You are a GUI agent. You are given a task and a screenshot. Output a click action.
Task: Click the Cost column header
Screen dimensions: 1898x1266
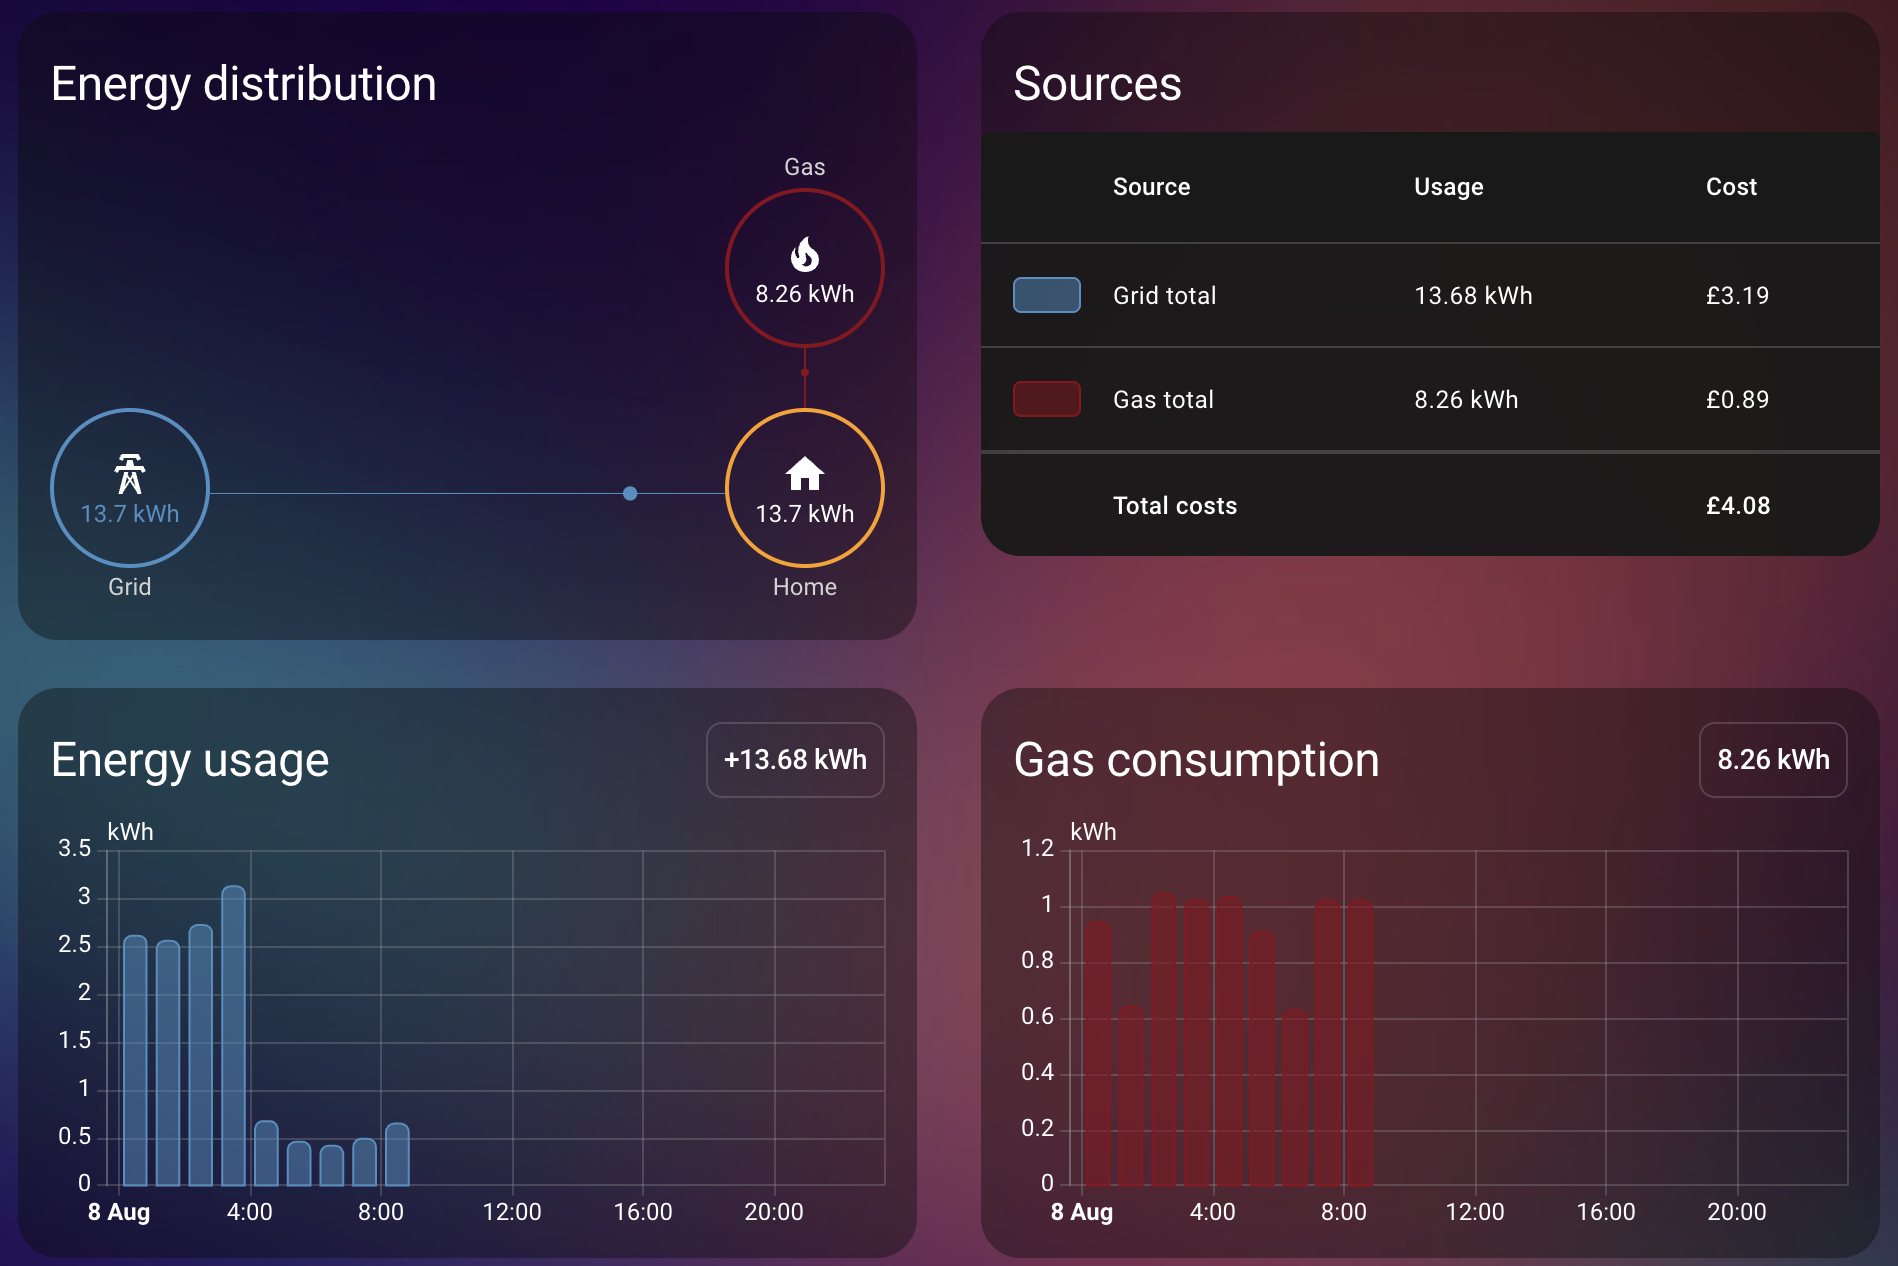tap(1731, 187)
